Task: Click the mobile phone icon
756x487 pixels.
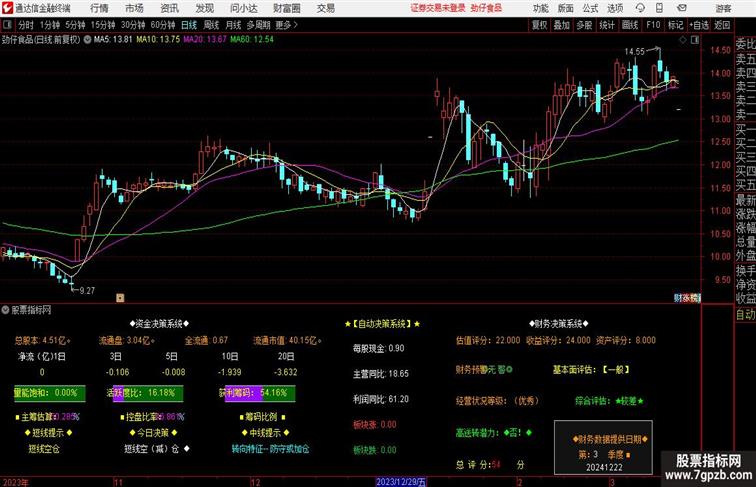Action: (659, 8)
